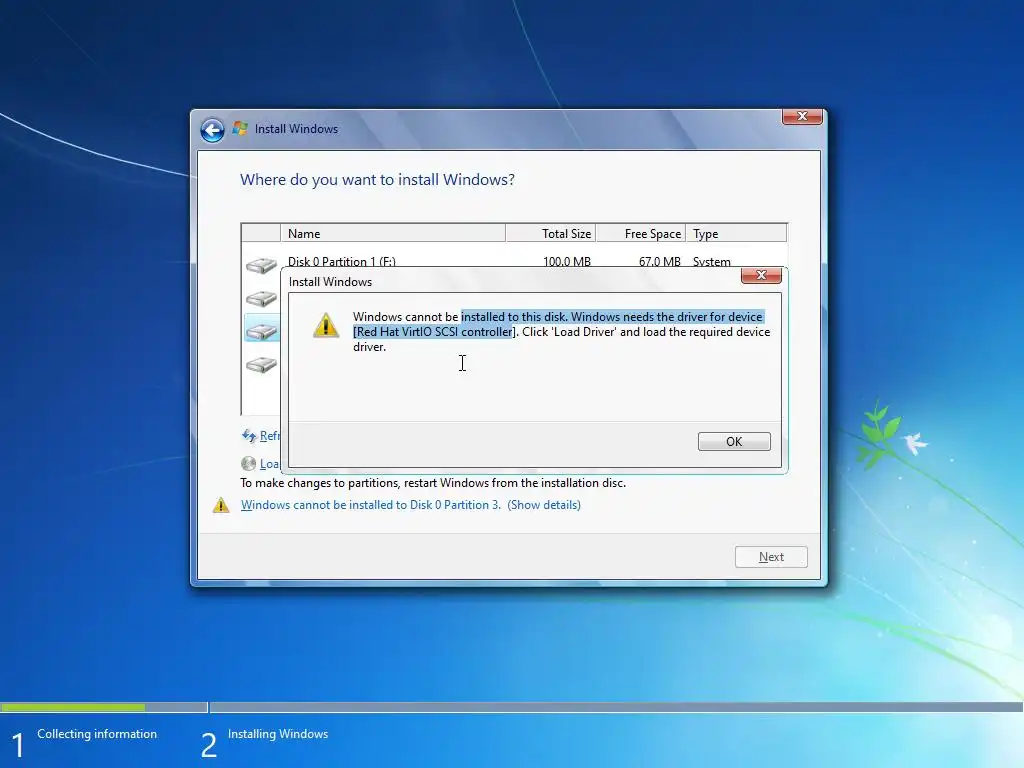Close the driver error dialog with its X
1024x768 pixels.
pos(761,276)
